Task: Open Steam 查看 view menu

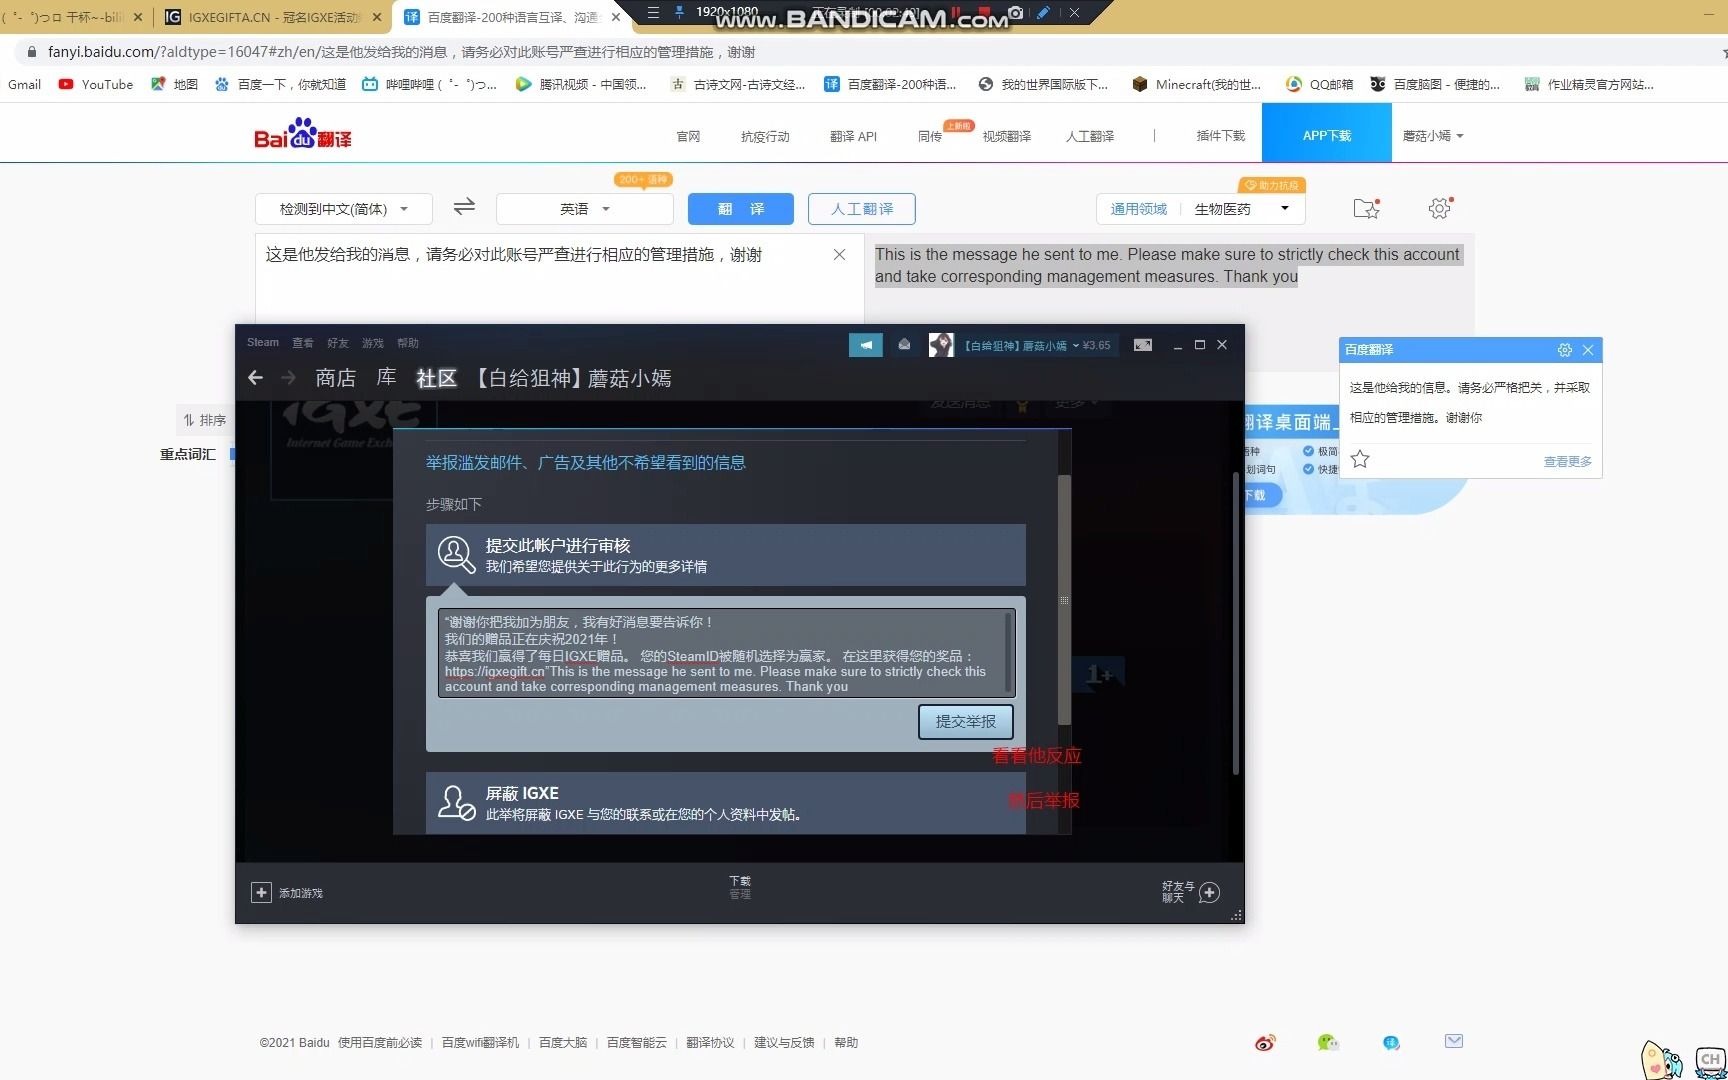Action: pyautogui.click(x=303, y=343)
